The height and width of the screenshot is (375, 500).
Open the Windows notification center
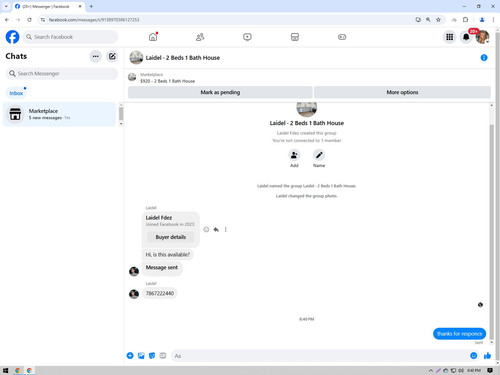pyautogui.click(x=490, y=370)
